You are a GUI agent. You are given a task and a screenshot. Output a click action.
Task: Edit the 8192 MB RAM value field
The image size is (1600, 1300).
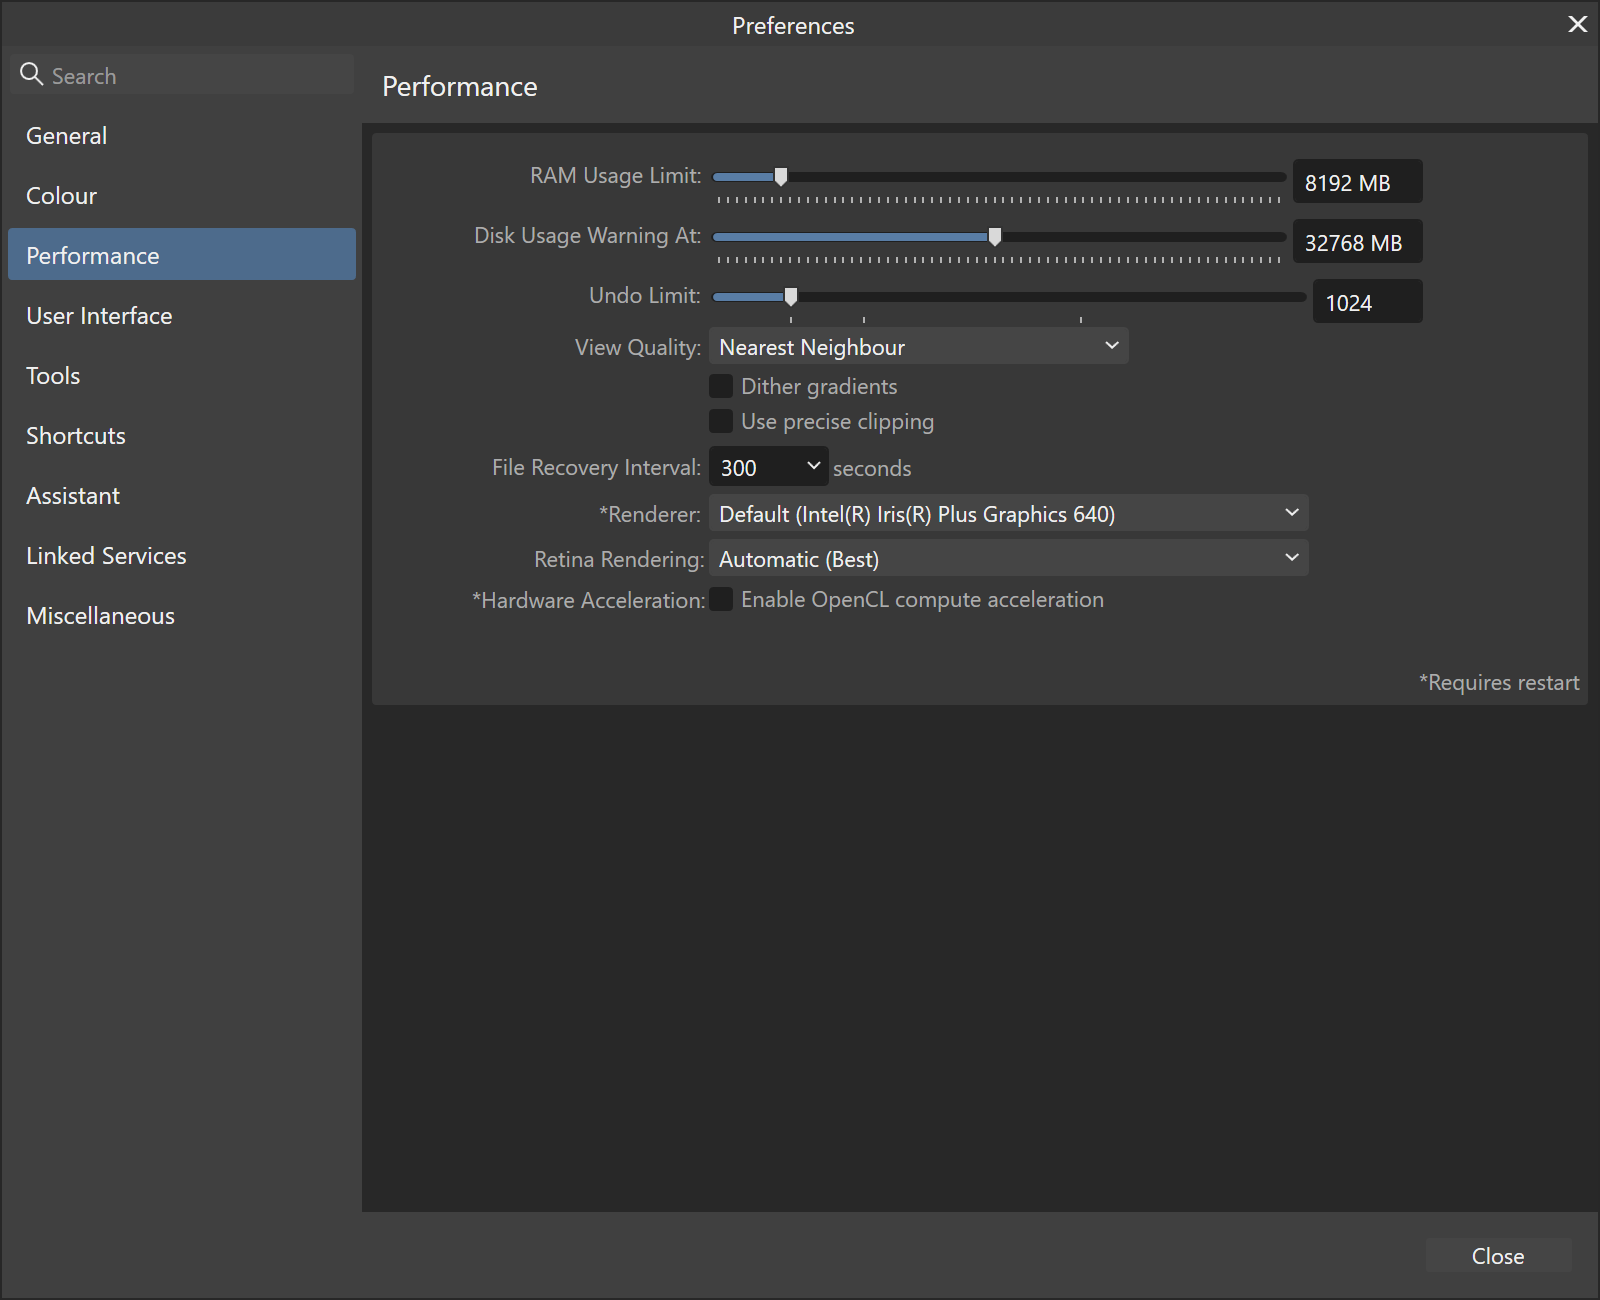coord(1357,182)
